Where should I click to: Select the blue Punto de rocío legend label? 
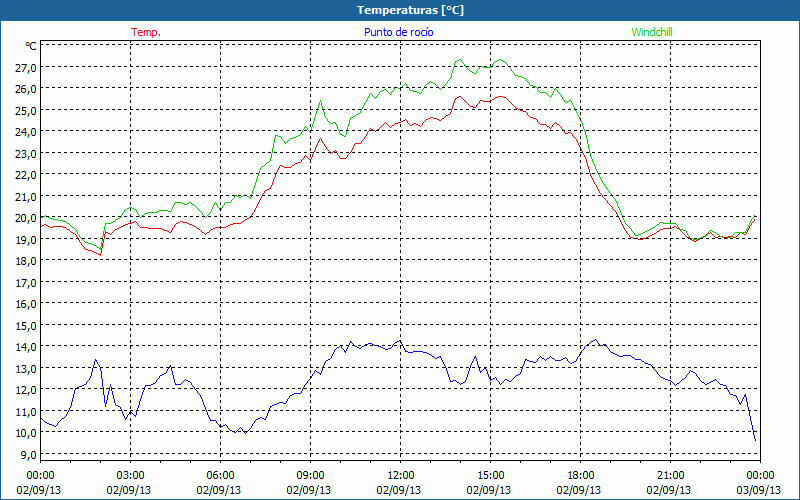coord(398,32)
